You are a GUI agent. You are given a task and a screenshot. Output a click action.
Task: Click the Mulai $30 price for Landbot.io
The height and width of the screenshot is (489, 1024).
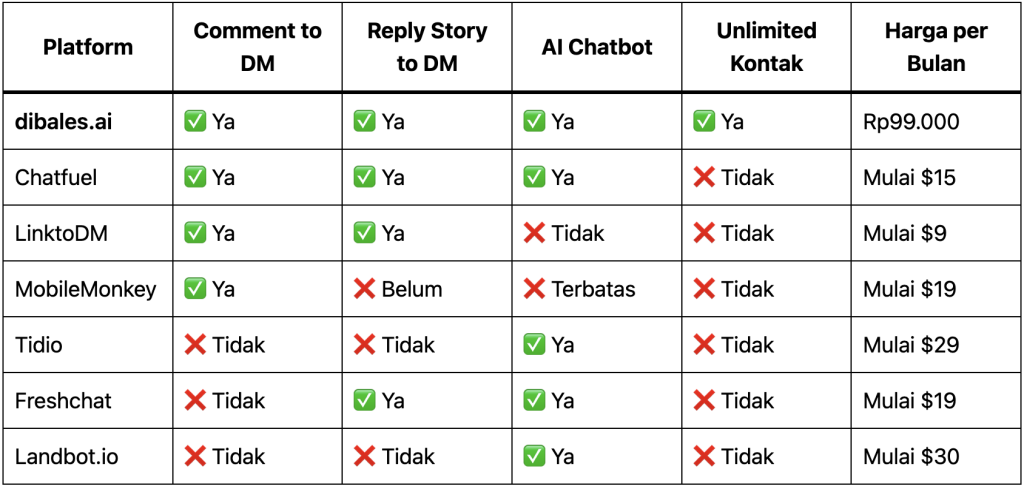tap(910, 457)
